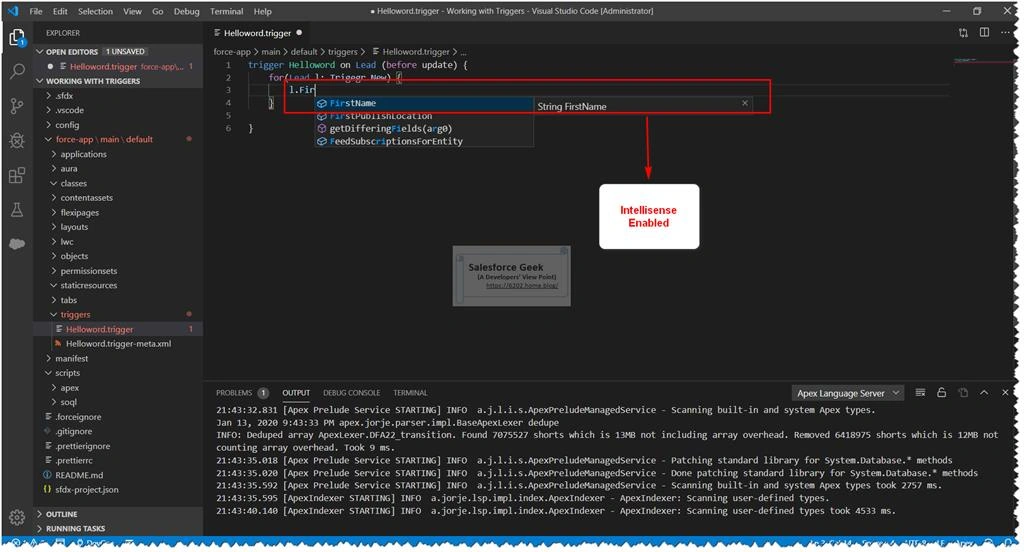Expand the objects folder
This screenshot has width=1024, height=552.
(118, 256)
